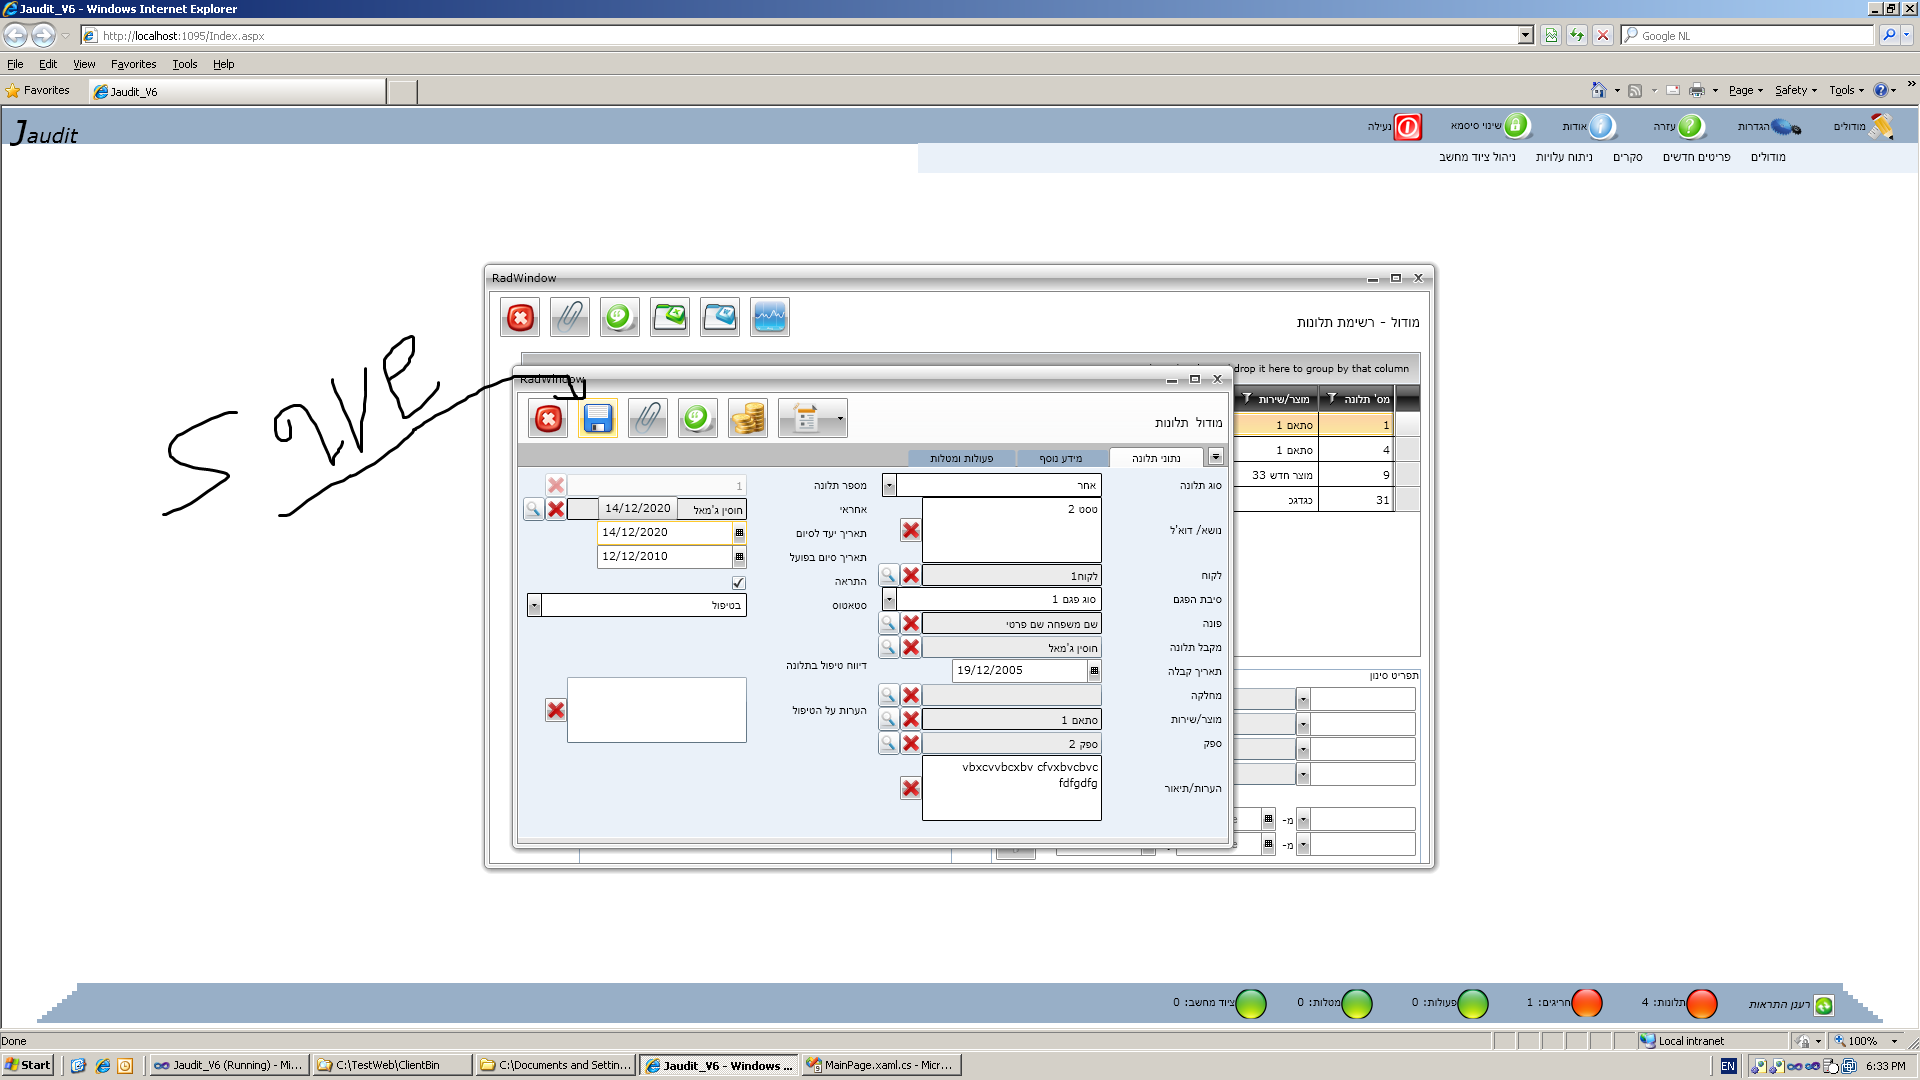Viewport: 1920px width, 1080px height.
Task: Open the report clipboard dropdown button
Action: pos(813,418)
